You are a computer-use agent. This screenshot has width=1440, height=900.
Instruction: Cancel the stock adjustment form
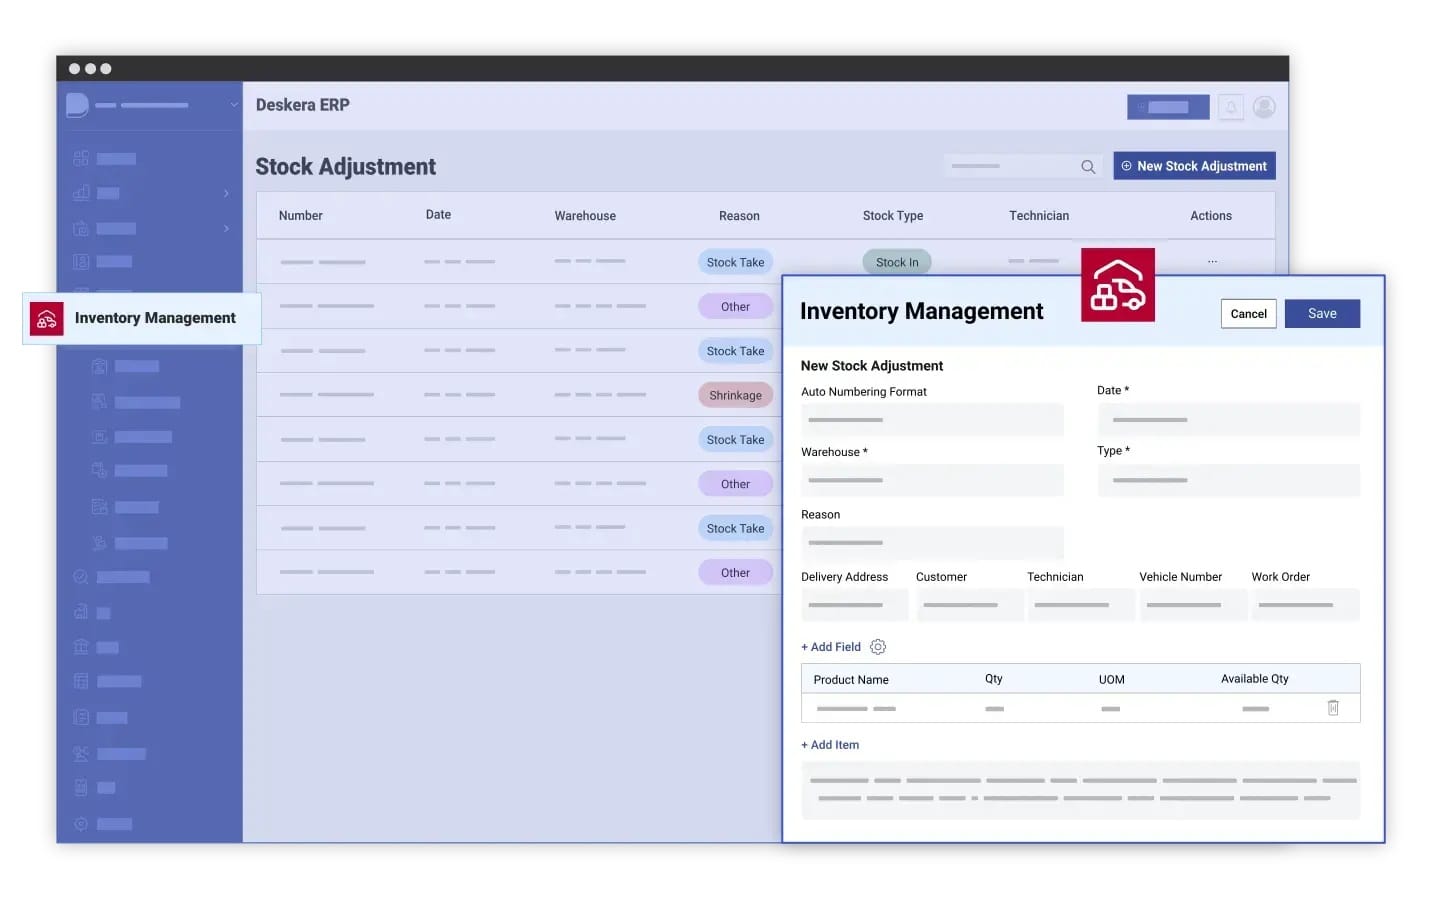(x=1248, y=313)
